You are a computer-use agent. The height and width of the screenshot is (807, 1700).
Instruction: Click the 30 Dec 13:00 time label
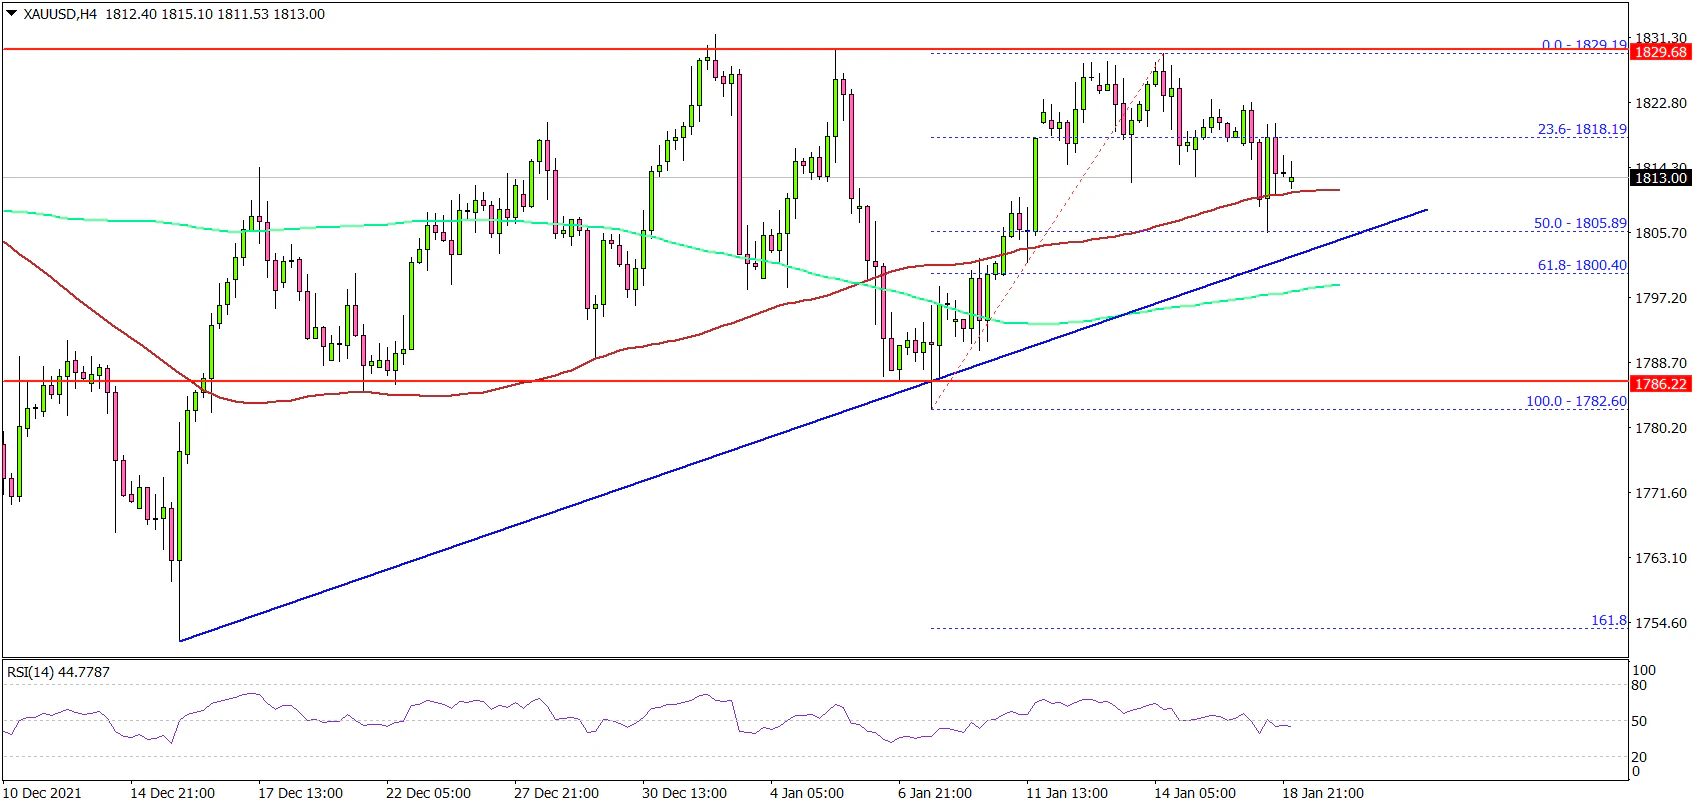(x=684, y=793)
